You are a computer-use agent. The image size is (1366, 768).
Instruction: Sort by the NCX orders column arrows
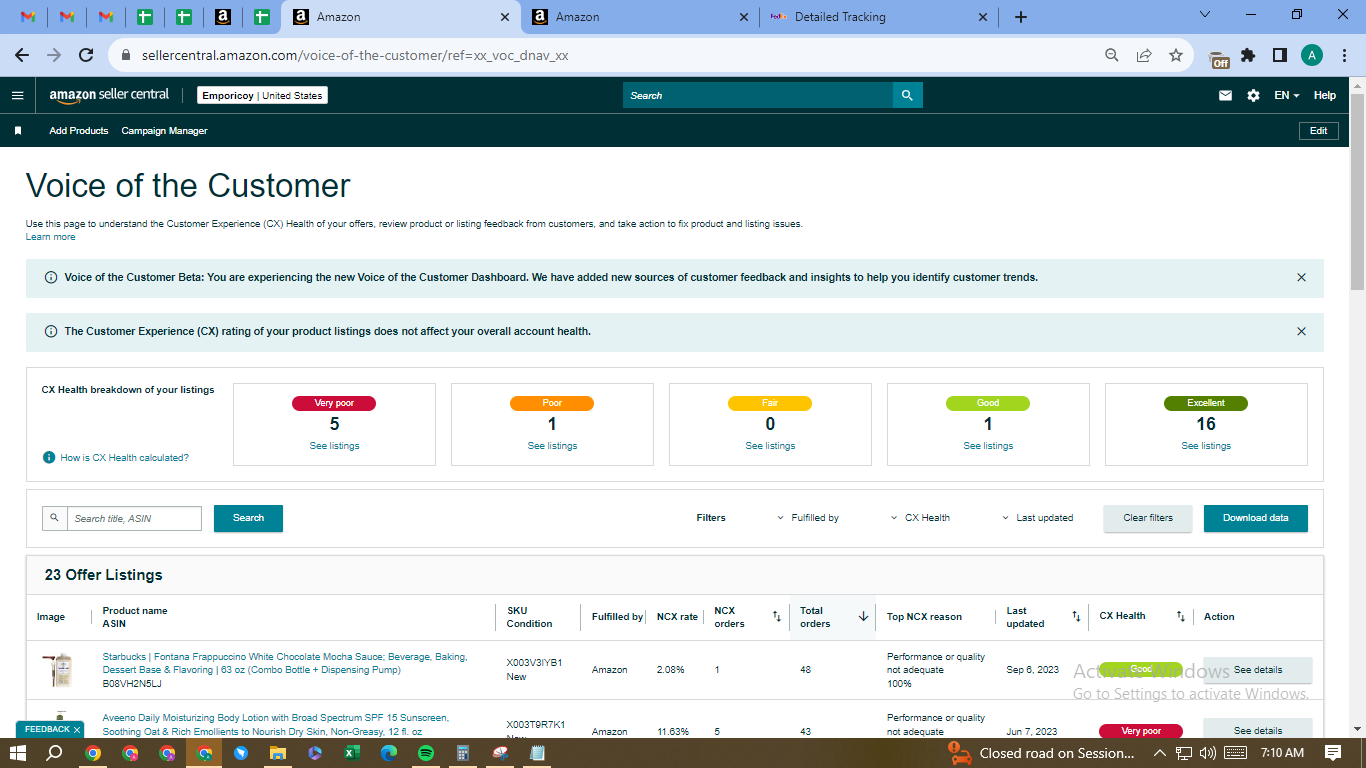(776, 617)
